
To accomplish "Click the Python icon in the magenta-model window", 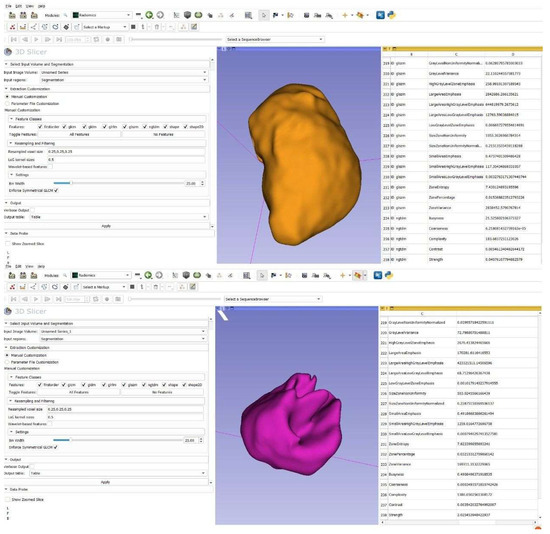I will (389, 275).
